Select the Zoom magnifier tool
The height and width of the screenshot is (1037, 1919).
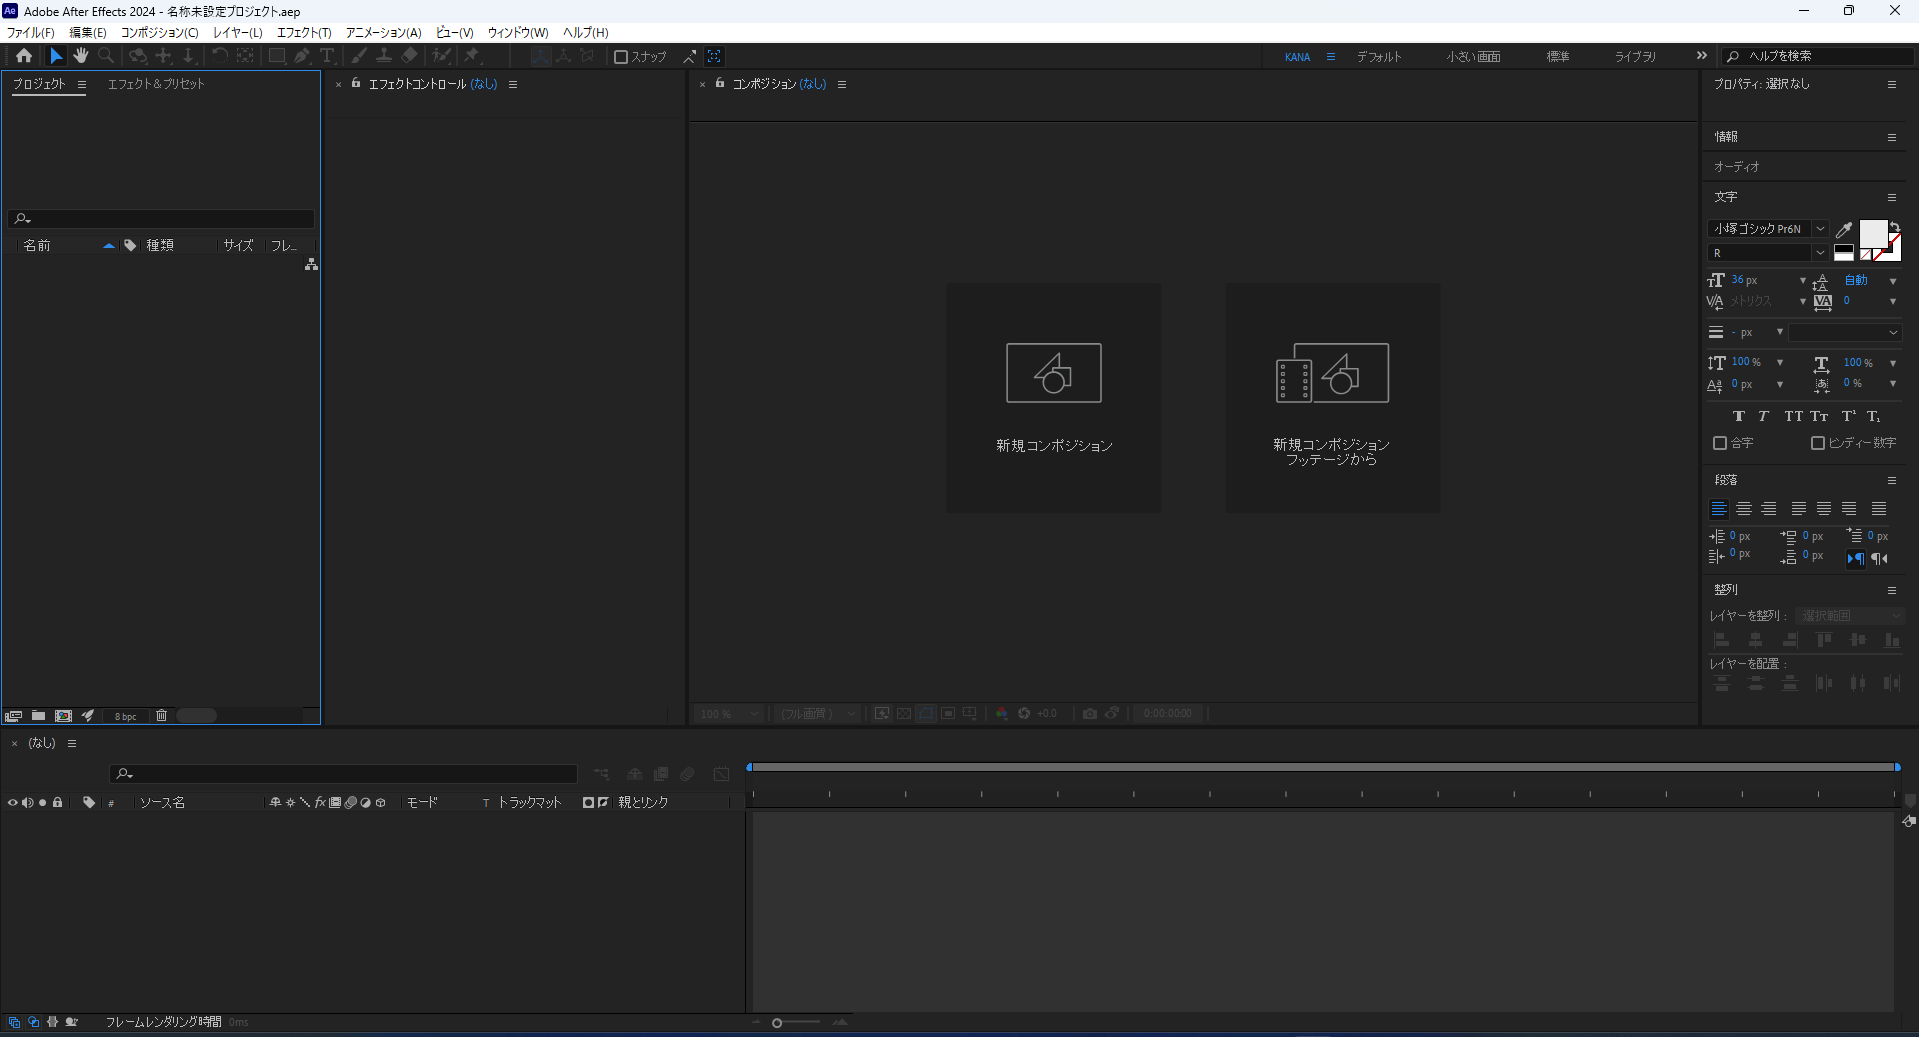(x=106, y=56)
